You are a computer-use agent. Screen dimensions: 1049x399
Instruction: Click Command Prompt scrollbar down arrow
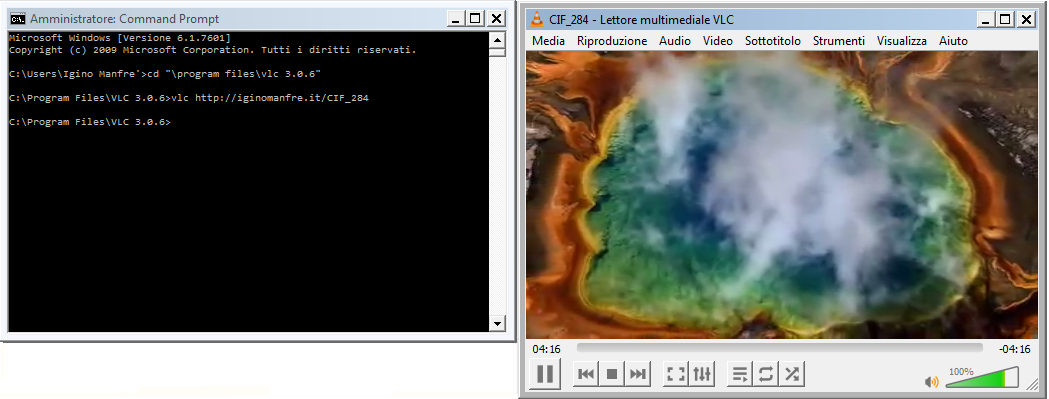497,324
